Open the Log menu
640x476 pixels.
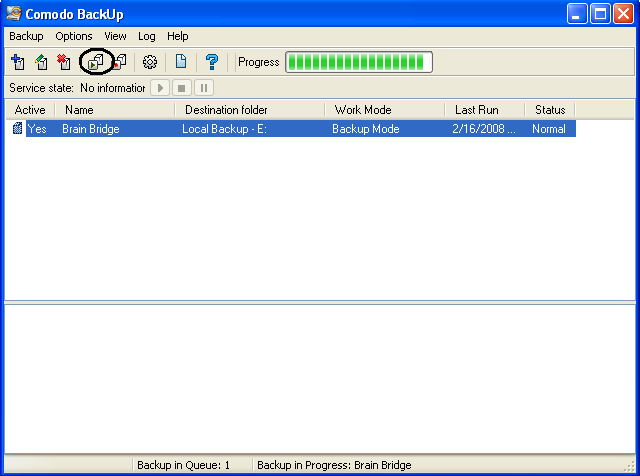coord(147,36)
